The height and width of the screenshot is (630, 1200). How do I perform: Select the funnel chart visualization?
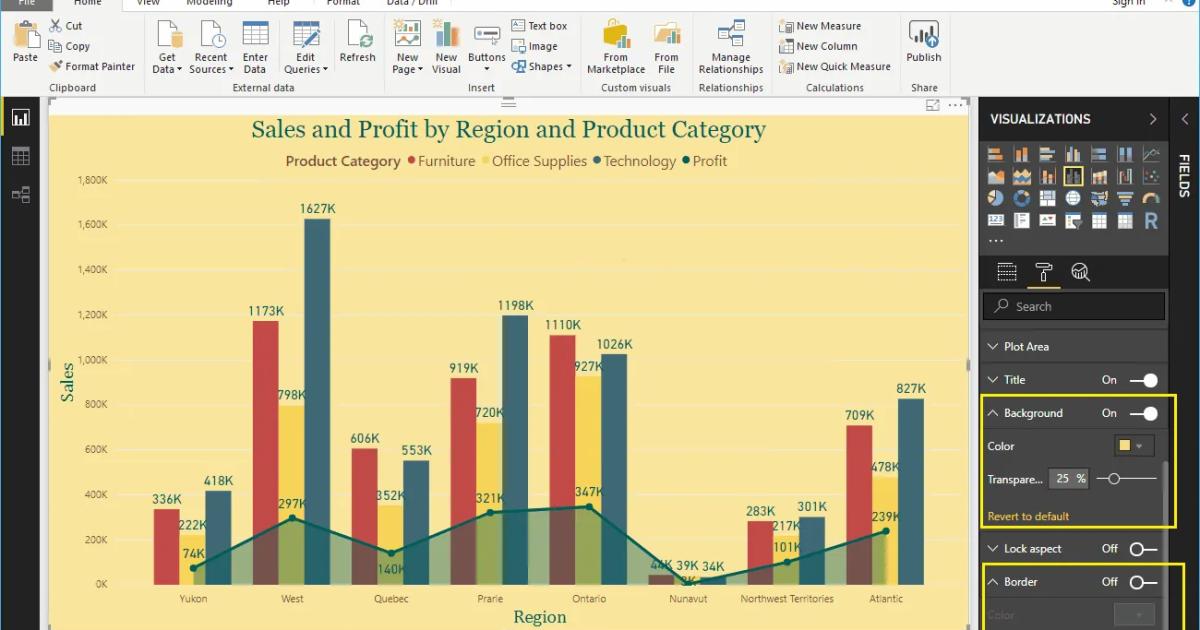[1124, 196]
